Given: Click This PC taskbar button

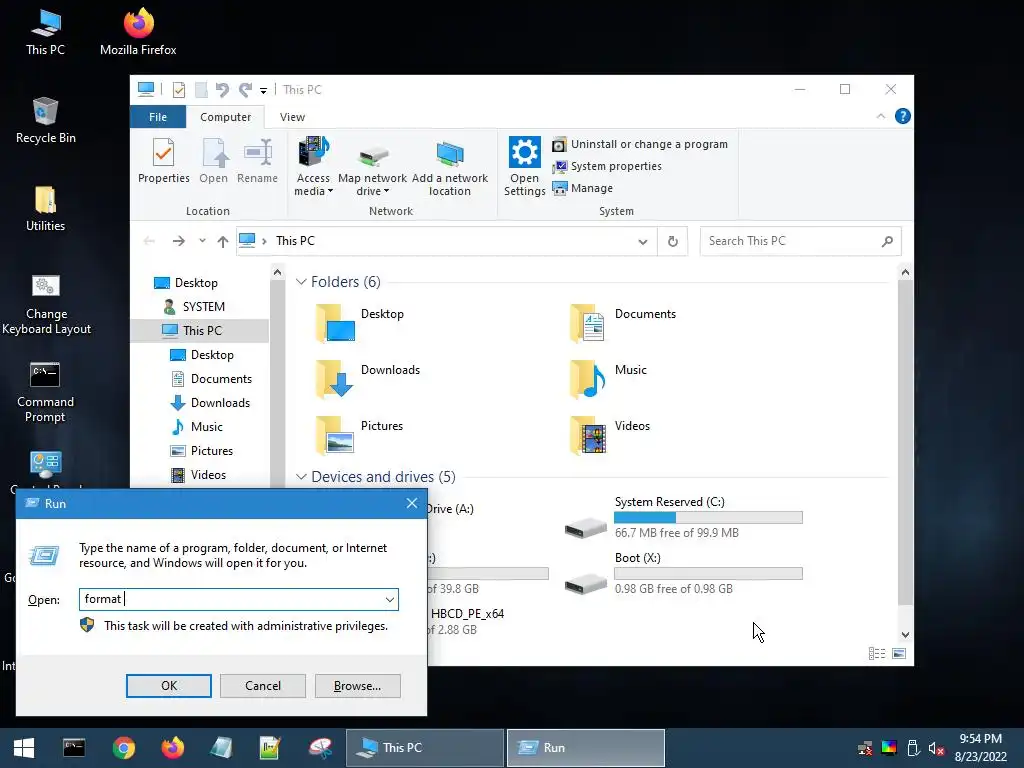Looking at the screenshot, I should [x=425, y=748].
